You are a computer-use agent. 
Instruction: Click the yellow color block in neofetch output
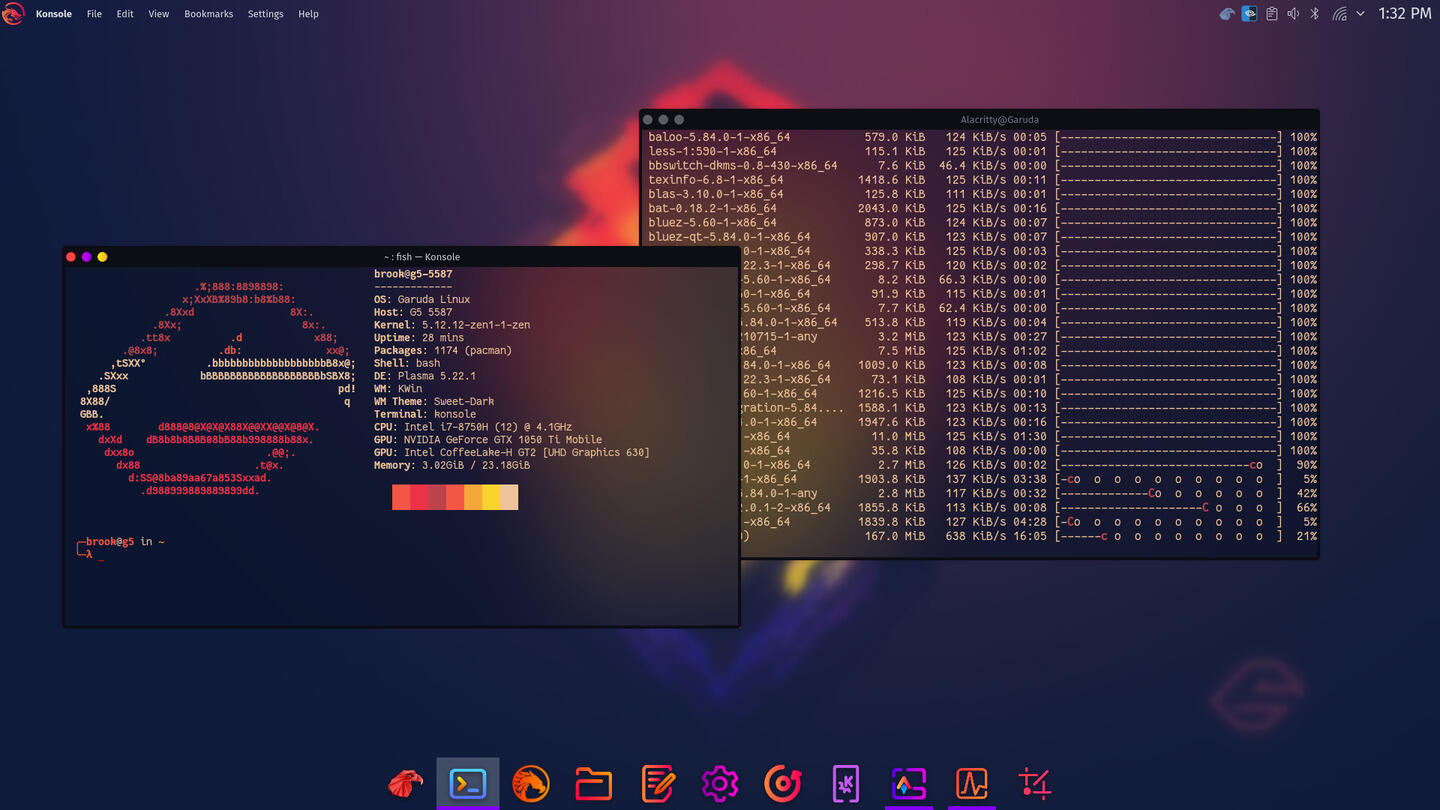(491, 497)
